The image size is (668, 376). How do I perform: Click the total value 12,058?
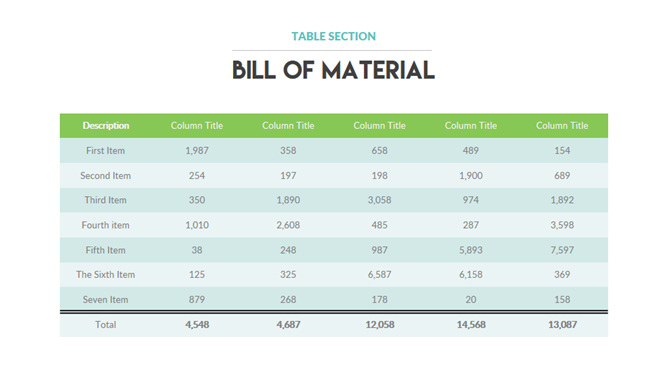click(380, 325)
